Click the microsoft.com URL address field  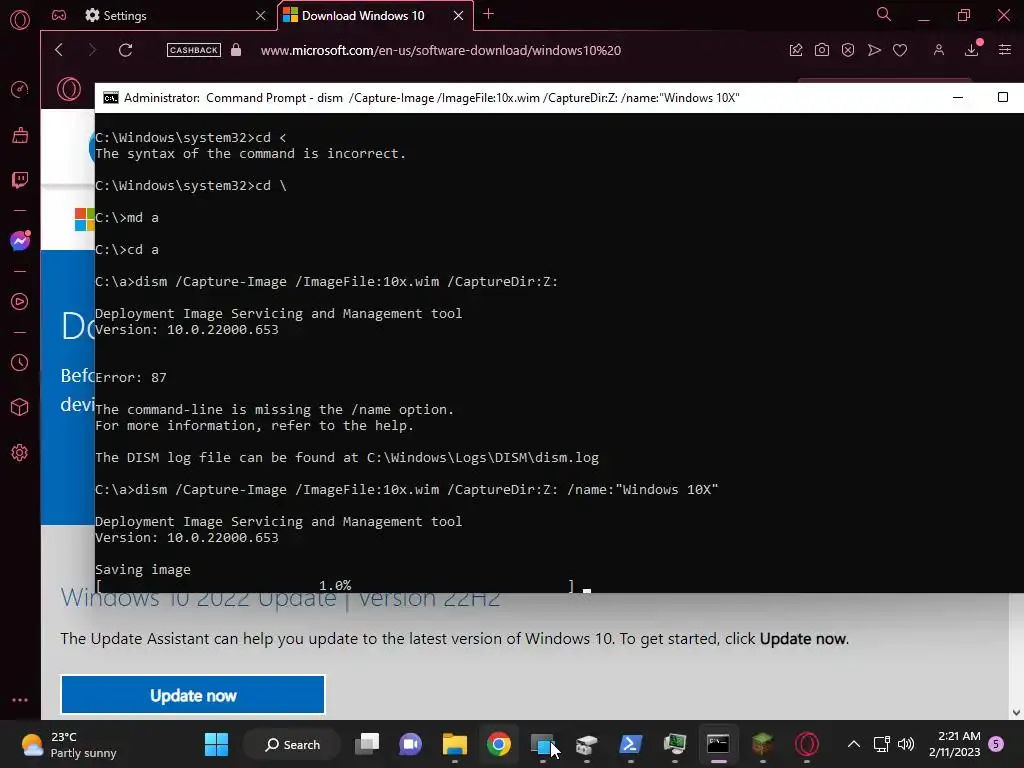click(x=441, y=50)
